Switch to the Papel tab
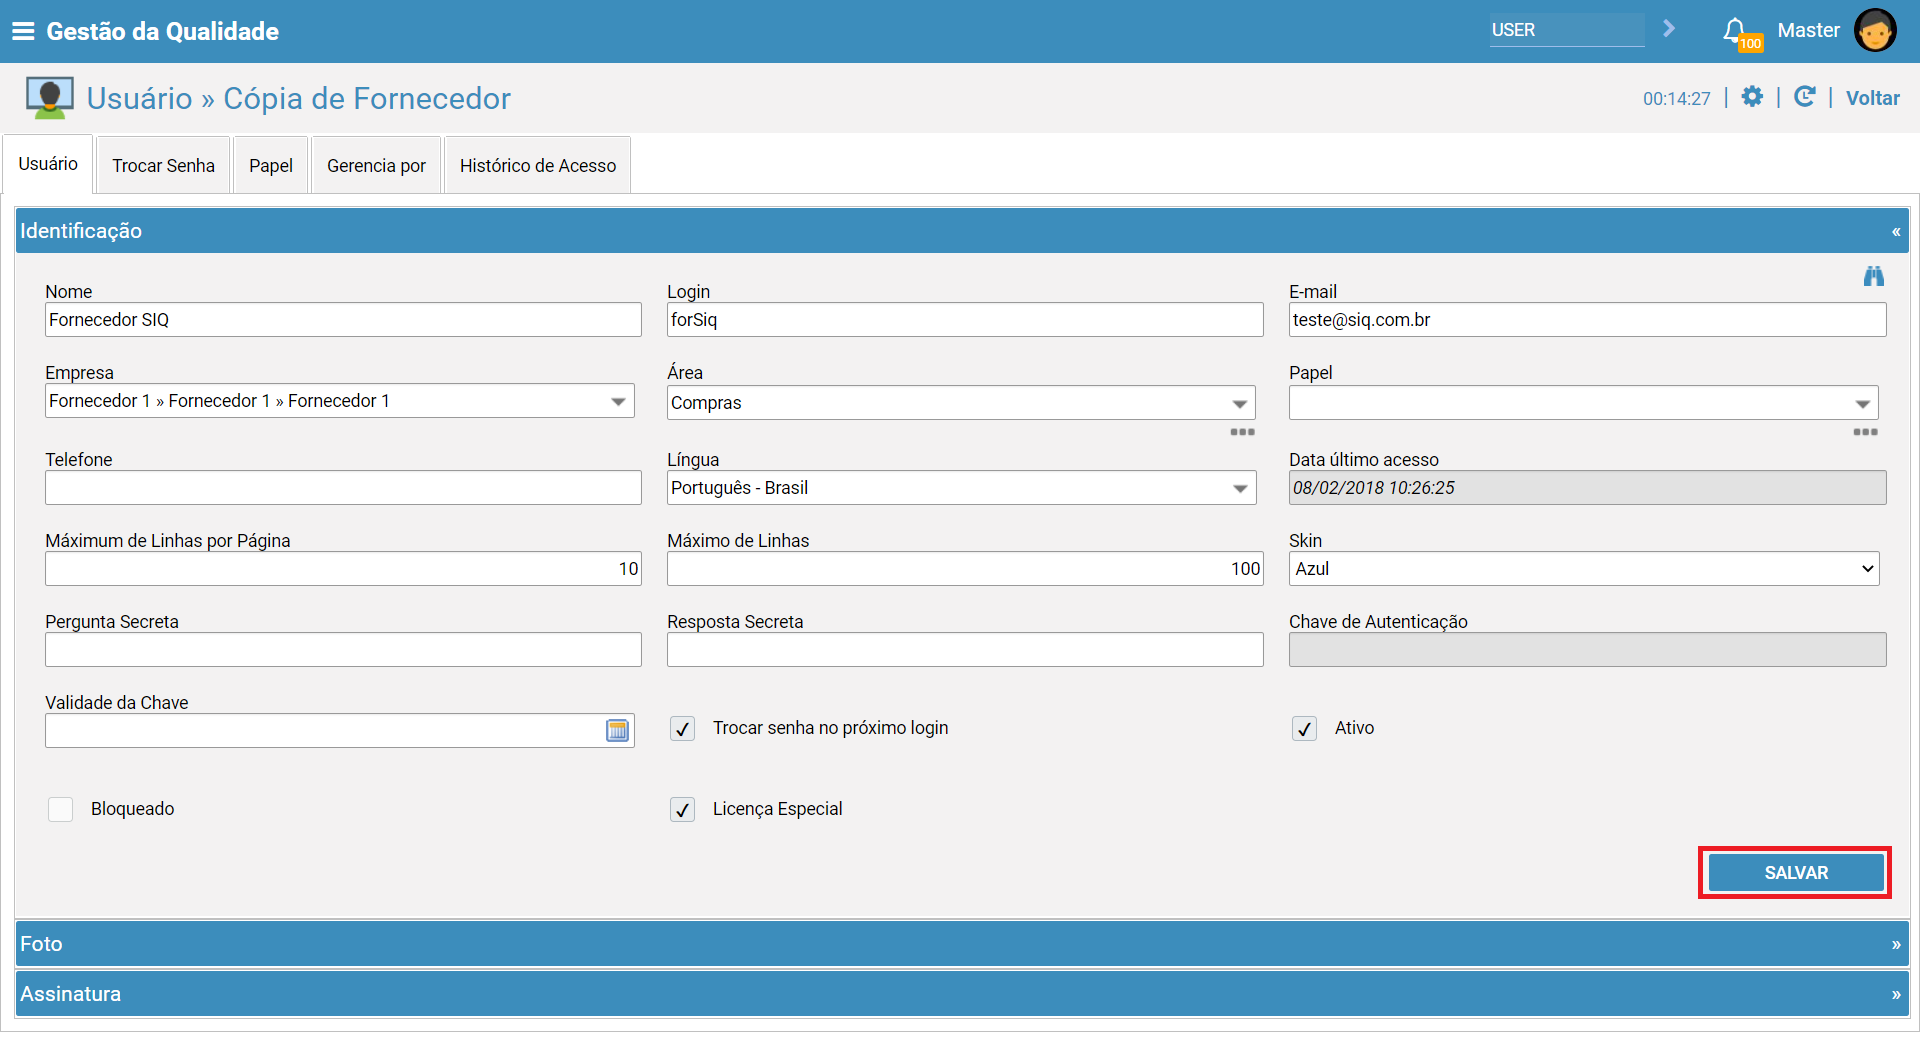Image resolution: width=1920 pixels, height=1037 pixels. coord(271,166)
